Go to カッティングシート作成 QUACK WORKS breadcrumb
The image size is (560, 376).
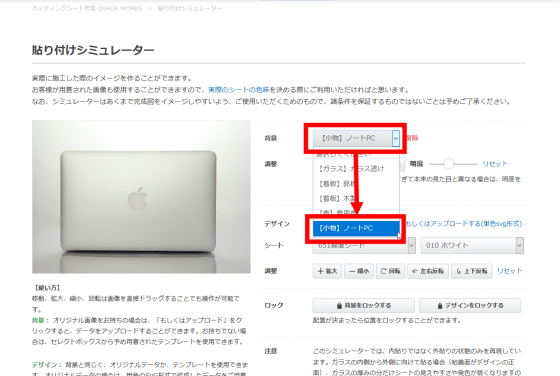87,8
